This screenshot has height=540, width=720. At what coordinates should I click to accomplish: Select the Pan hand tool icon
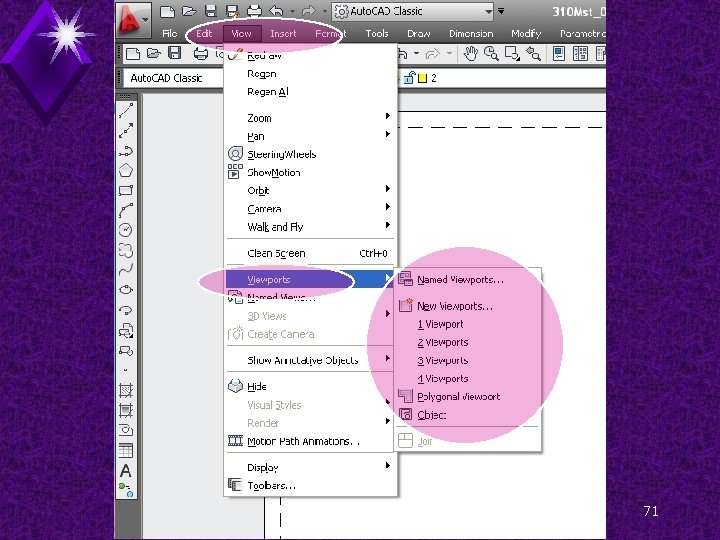pyautogui.click(x=470, y=54)
